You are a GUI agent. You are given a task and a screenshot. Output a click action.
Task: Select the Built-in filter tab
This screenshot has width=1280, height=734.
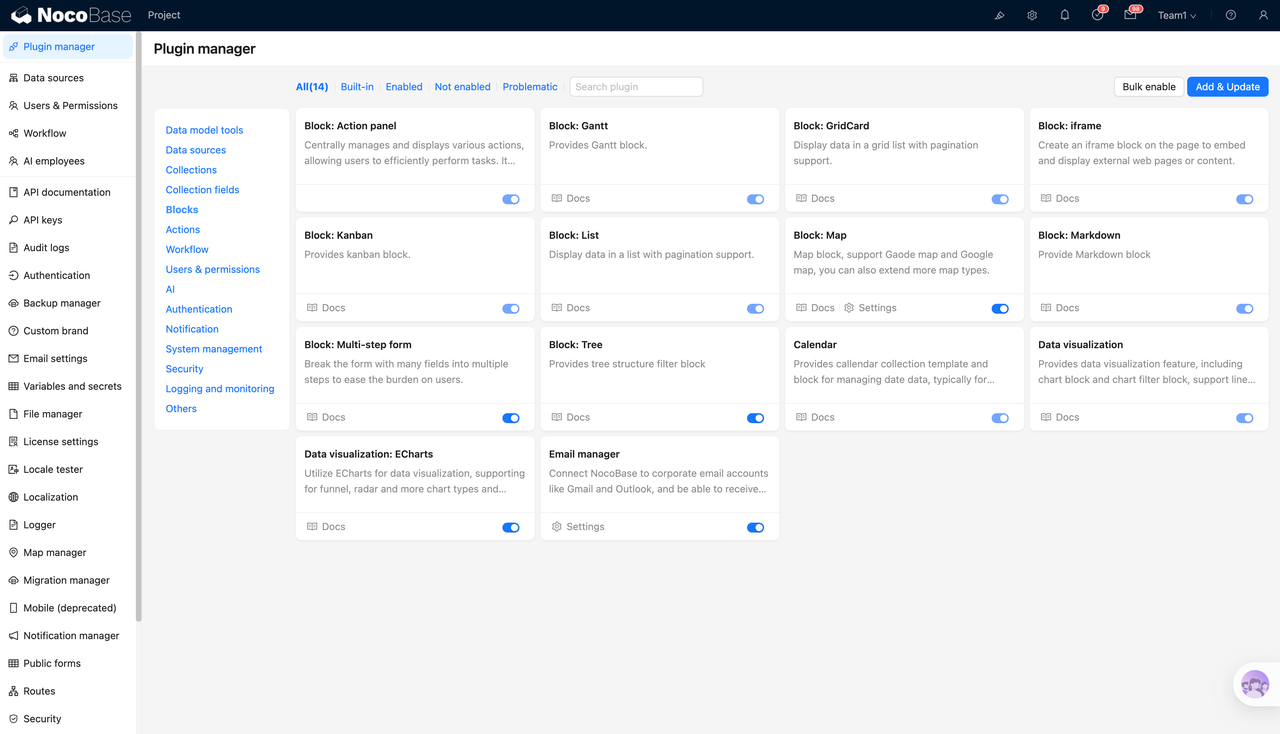point(357,87)
